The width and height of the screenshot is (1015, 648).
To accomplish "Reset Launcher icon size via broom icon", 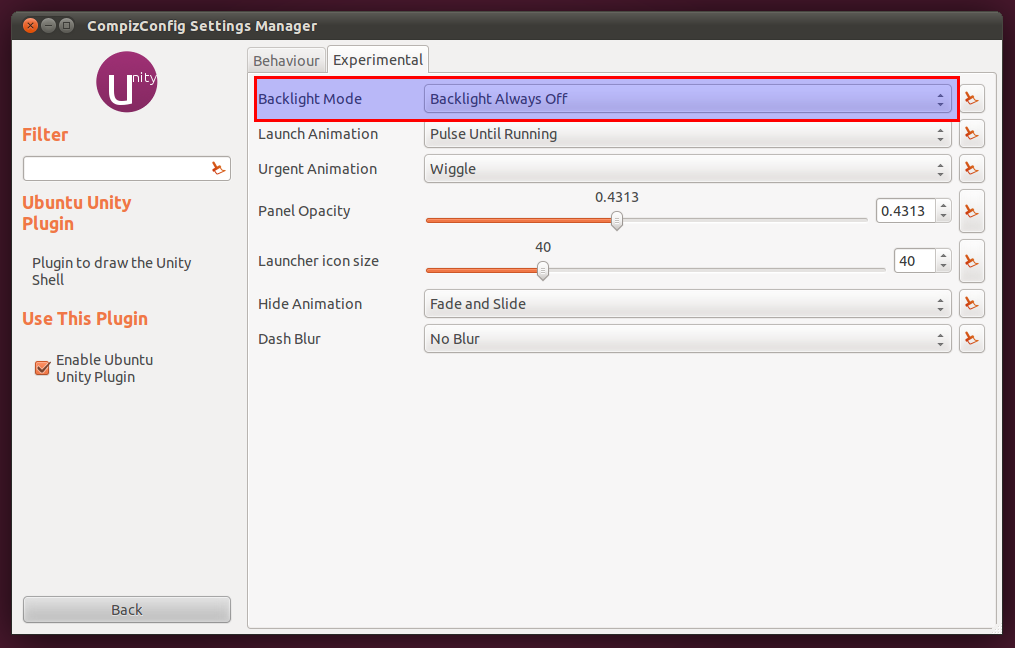I will click(x=971, y=261).
